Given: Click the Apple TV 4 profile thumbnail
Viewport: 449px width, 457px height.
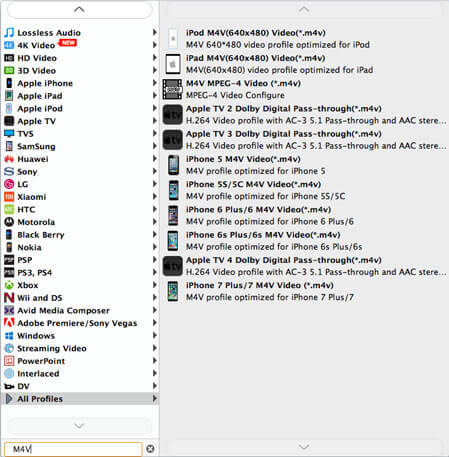Looking at the screenshot, I should (x=173, y=266).
